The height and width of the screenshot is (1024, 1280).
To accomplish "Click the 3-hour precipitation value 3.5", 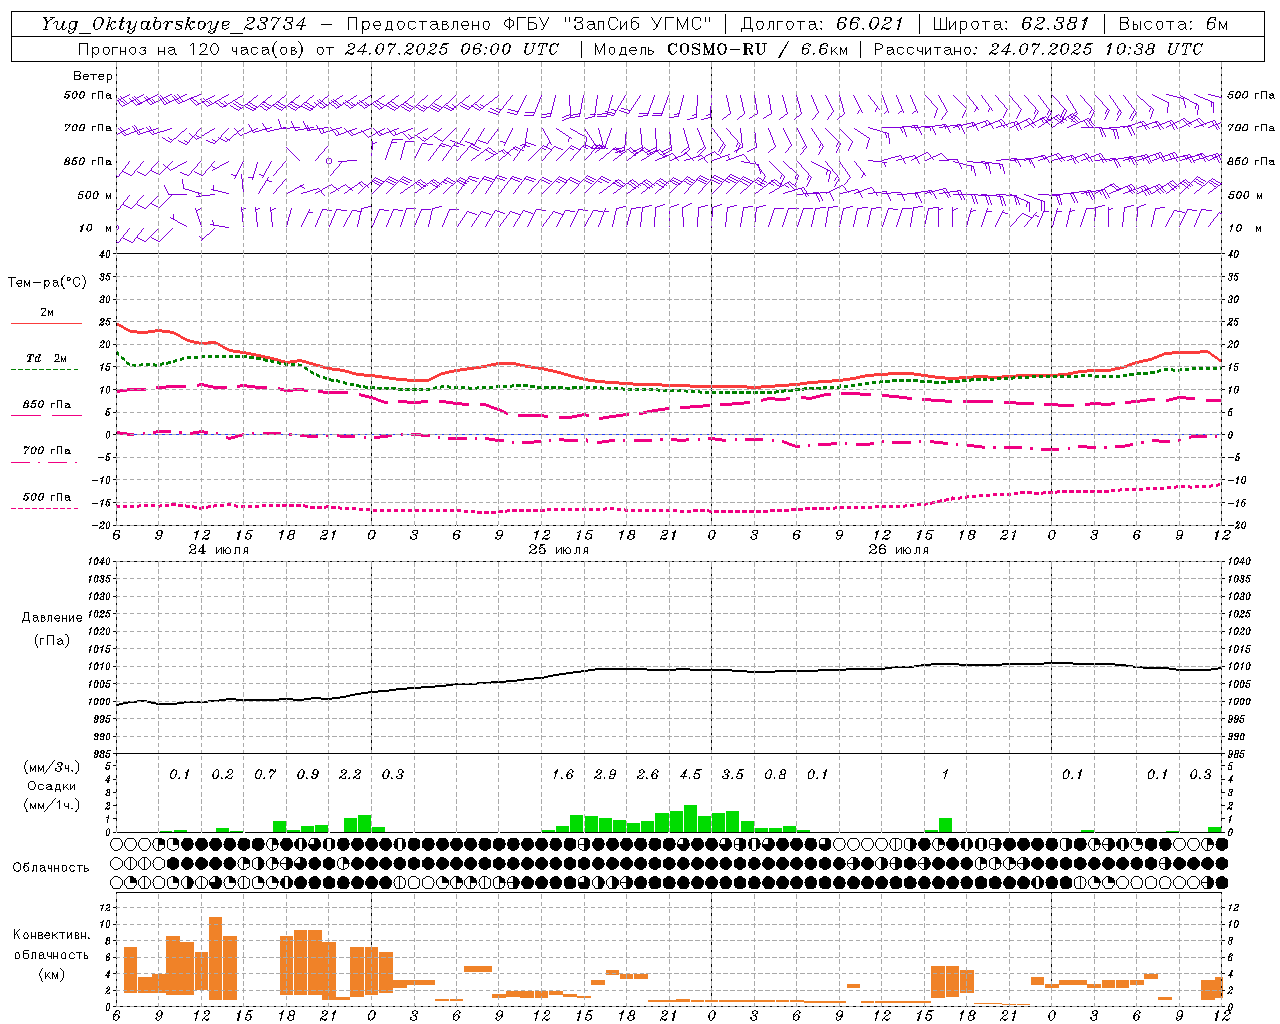I will click(733, 774).
